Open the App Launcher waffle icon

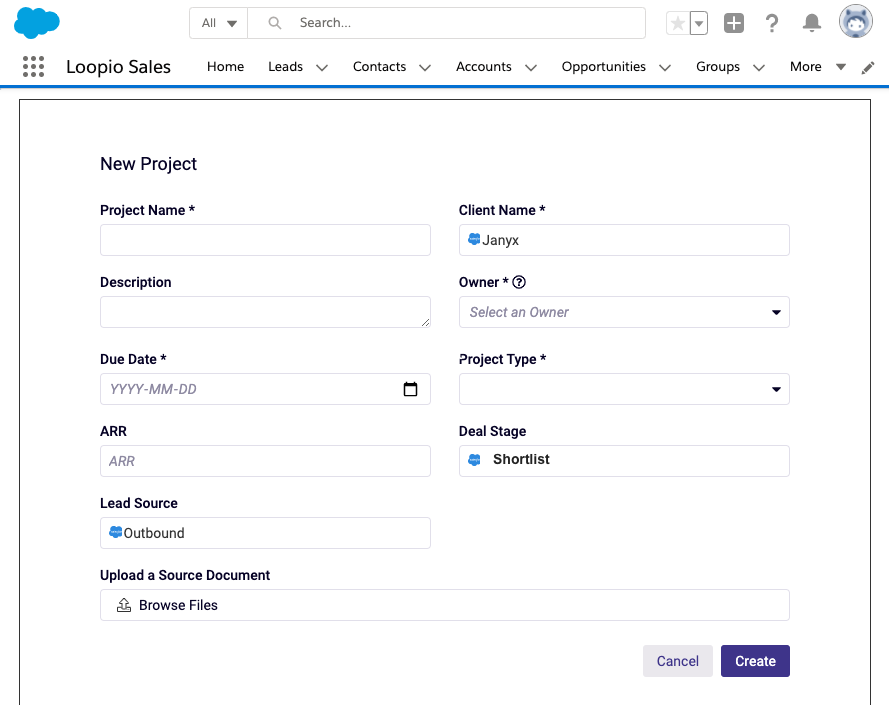coord(32,67)
